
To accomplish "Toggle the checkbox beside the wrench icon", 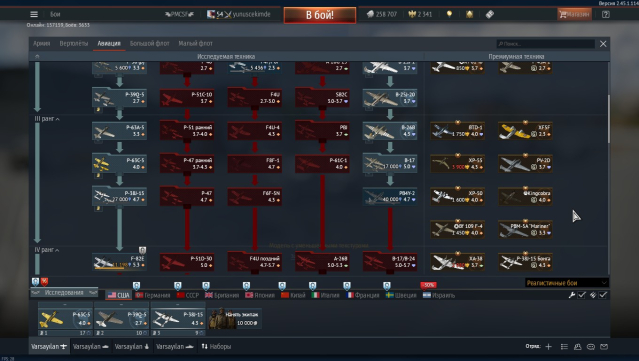I will click(582, 295).
